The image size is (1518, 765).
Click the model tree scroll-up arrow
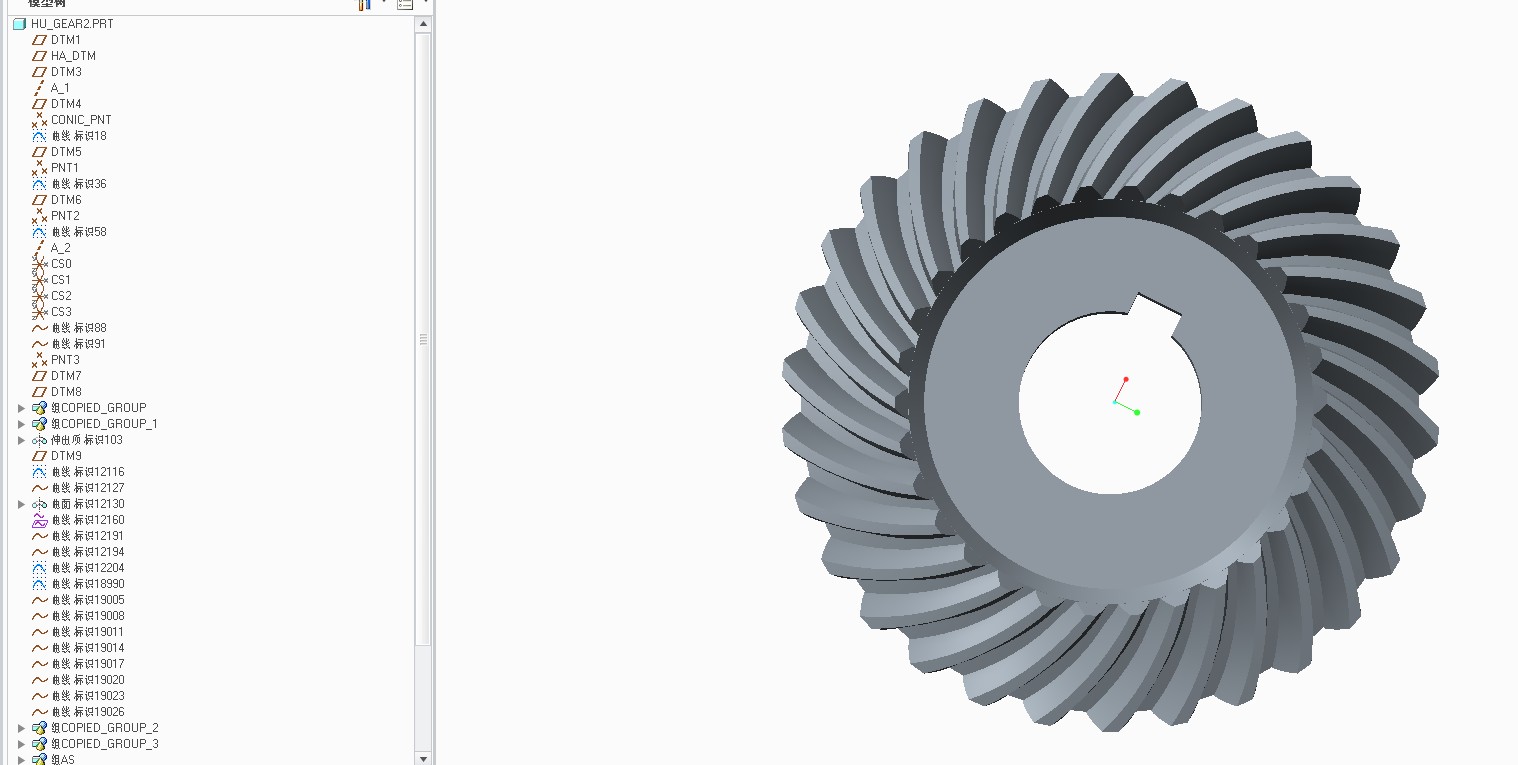click(423, 24)
